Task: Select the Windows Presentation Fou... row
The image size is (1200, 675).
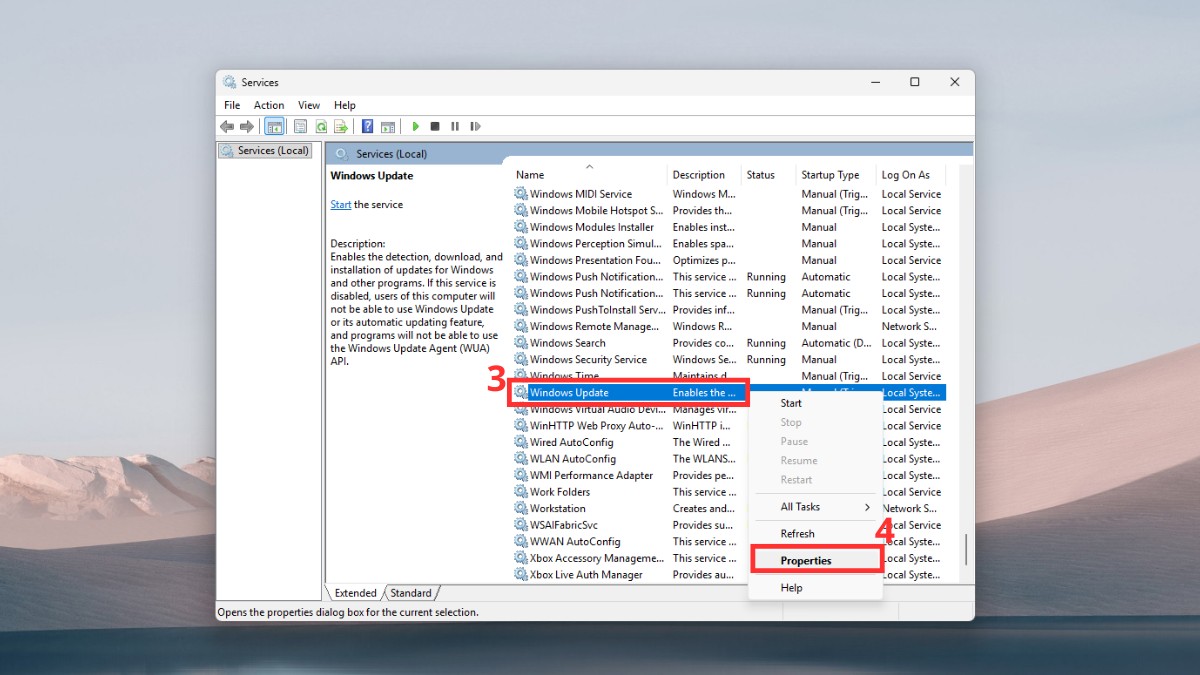Action: [x=728, y=260]
